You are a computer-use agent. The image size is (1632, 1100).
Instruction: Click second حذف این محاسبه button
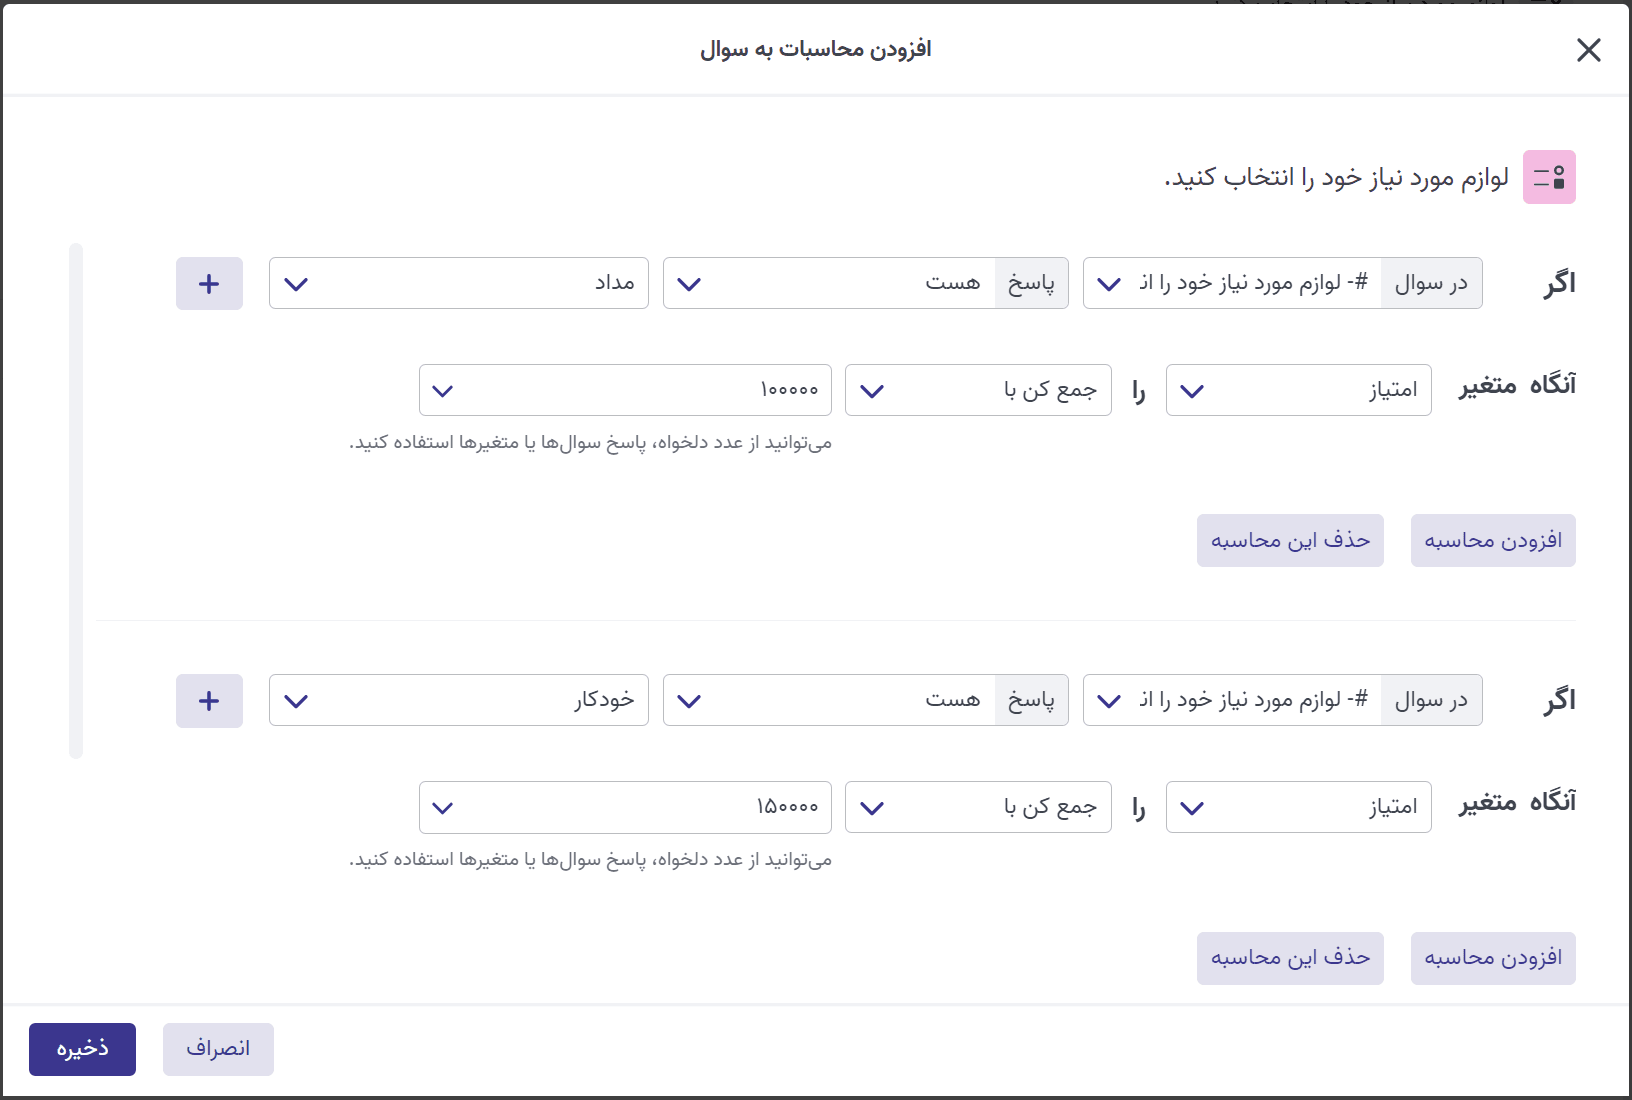click(1290, 958)
